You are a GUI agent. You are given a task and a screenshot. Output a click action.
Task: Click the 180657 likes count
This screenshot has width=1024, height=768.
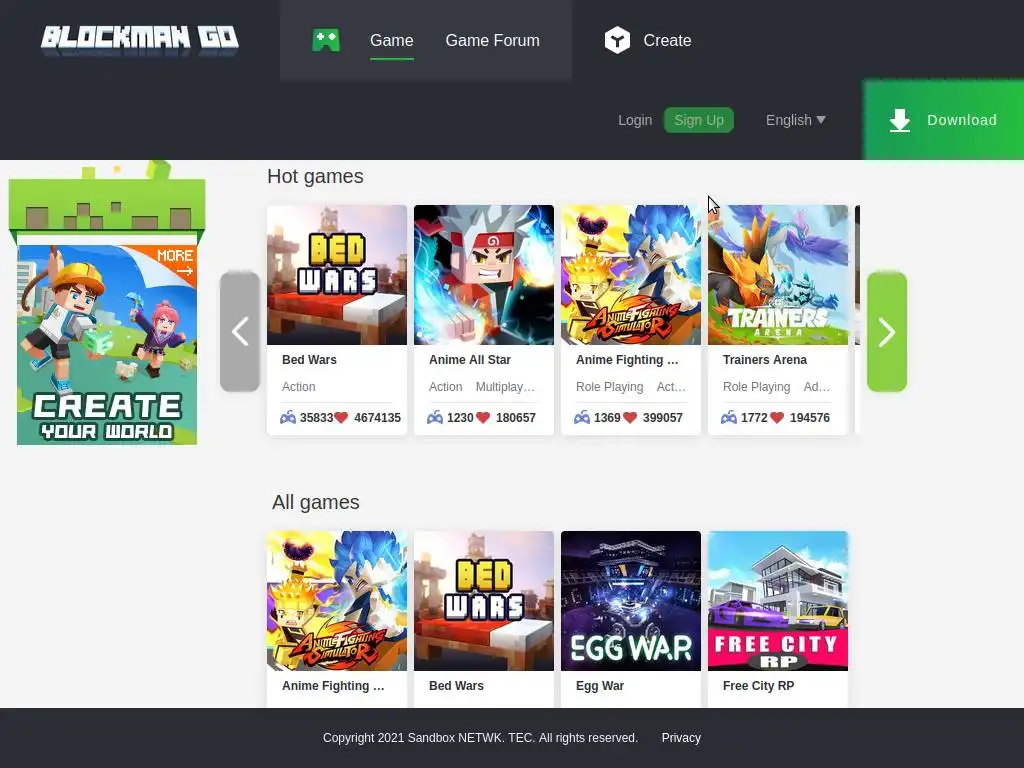tap(515, 418)
